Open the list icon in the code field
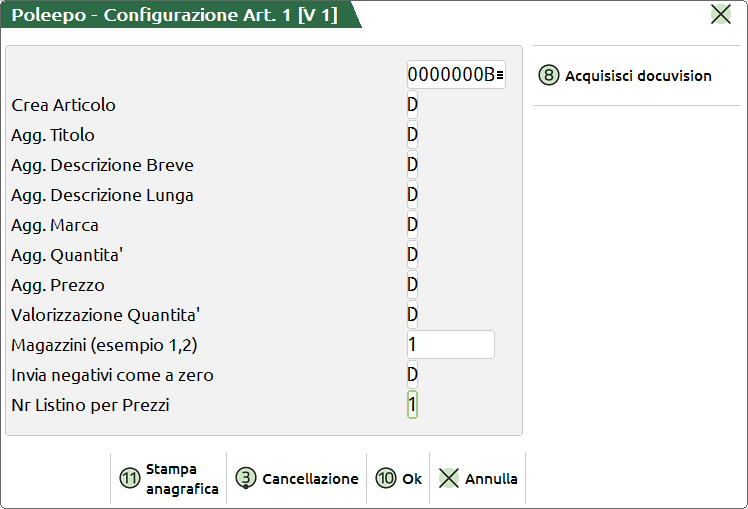The width and height of the screenshot is (748, 509). tap(500, 75)
